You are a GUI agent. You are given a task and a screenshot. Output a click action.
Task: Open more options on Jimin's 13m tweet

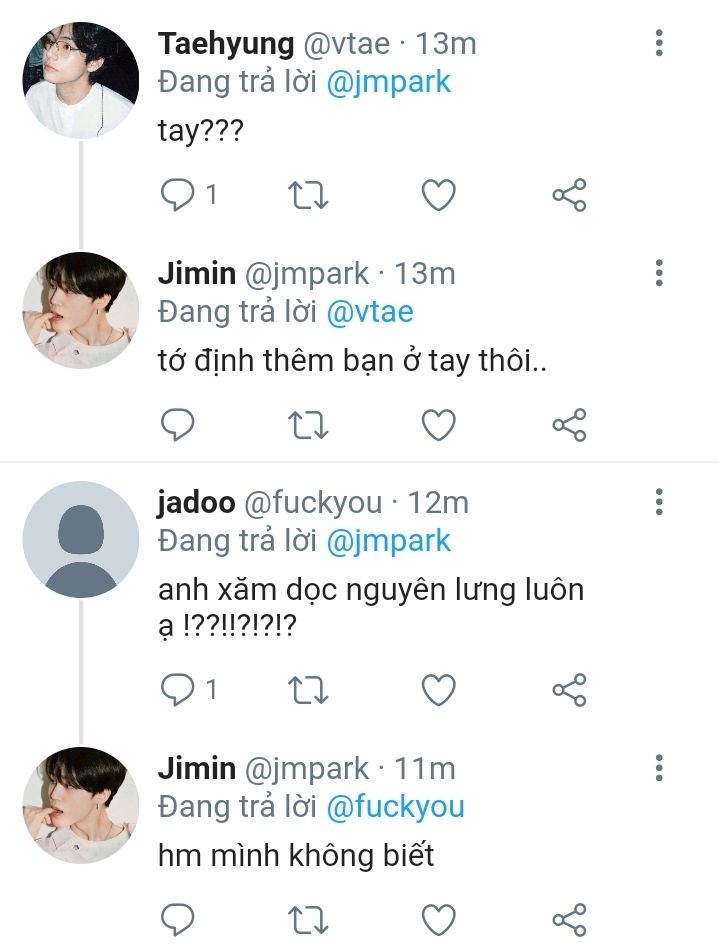click(x=658, y=272)
